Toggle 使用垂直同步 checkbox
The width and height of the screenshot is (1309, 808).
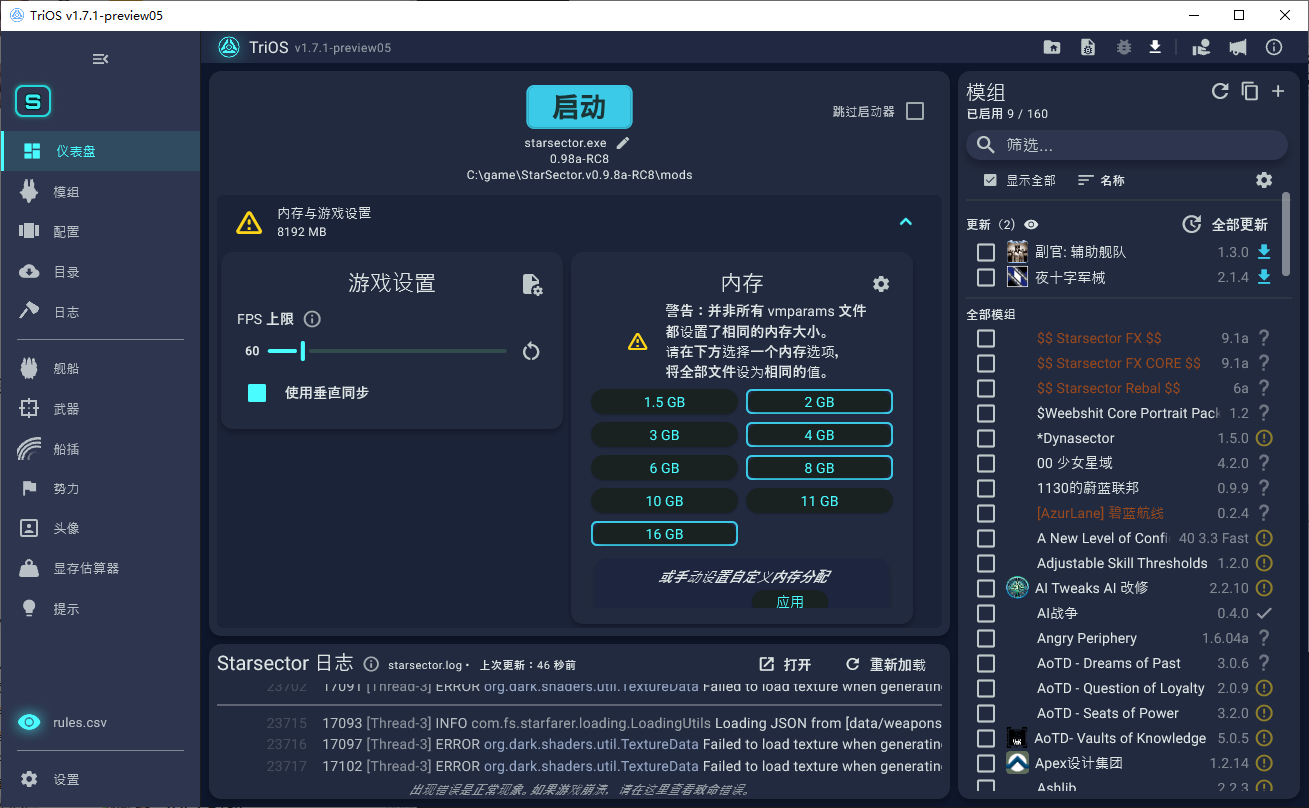point(257,393)
